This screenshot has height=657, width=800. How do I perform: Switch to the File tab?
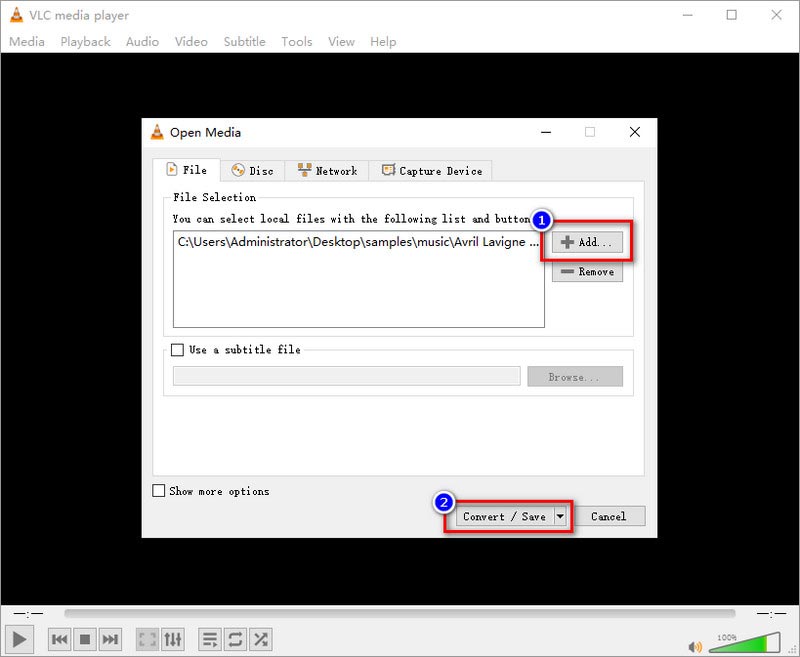coord(187,170)
